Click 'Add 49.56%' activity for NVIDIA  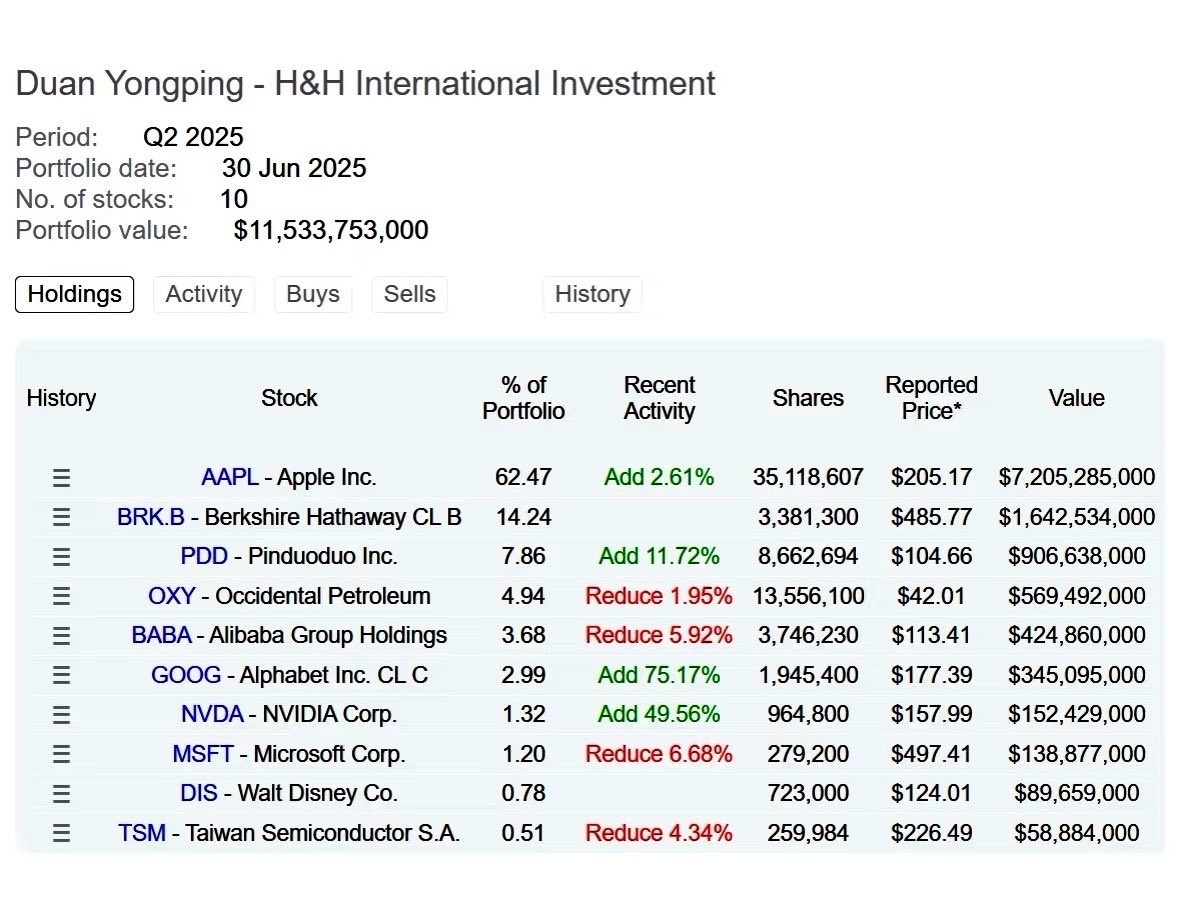pos(659,714)
